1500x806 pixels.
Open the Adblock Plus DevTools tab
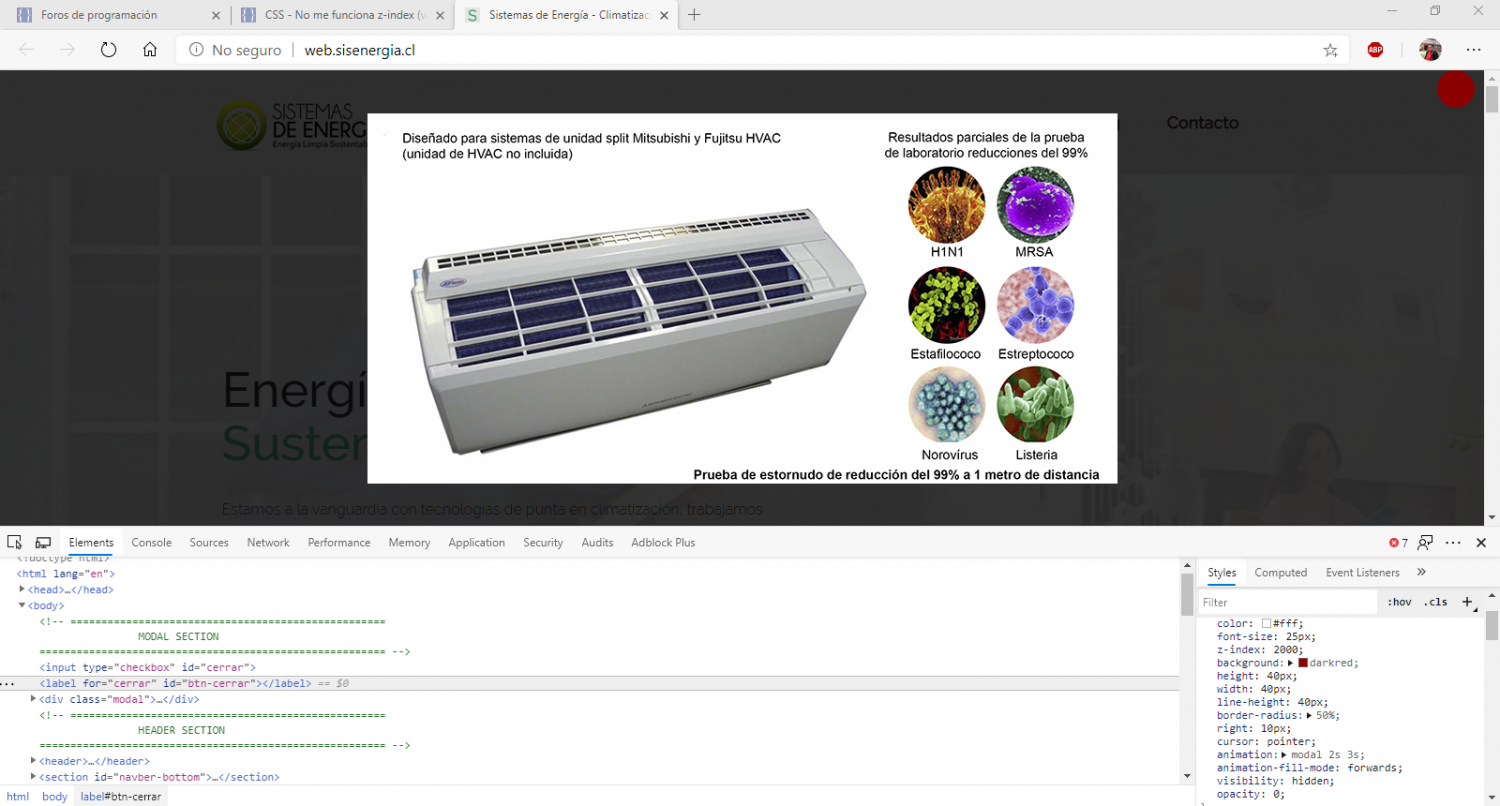663,542
